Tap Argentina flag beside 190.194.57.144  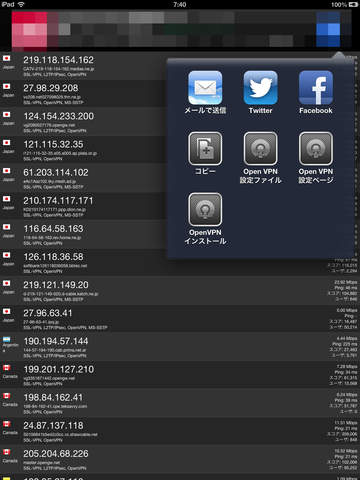click(x=7, y=340)
